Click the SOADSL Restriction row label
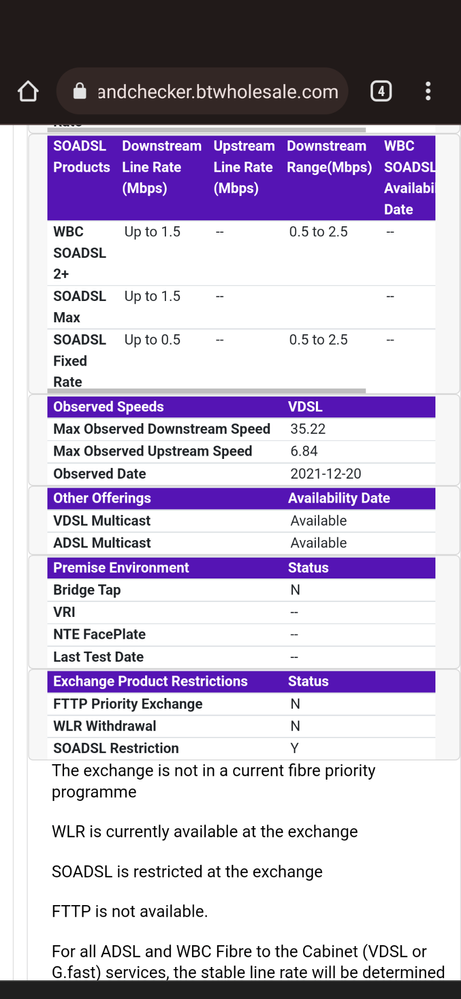461x999 pixels. 116,748
